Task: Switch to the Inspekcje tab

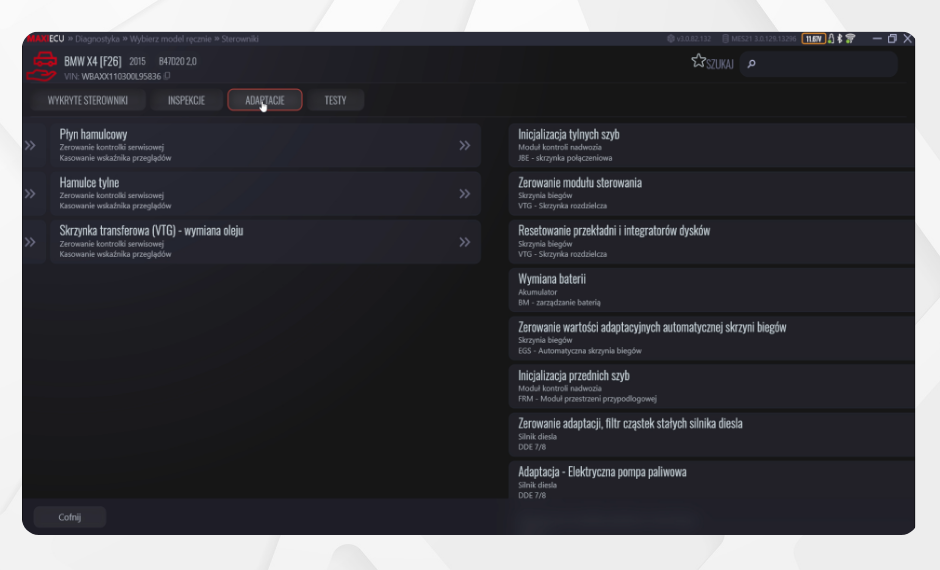Action: pyautogui.click(x=186, y=100)
